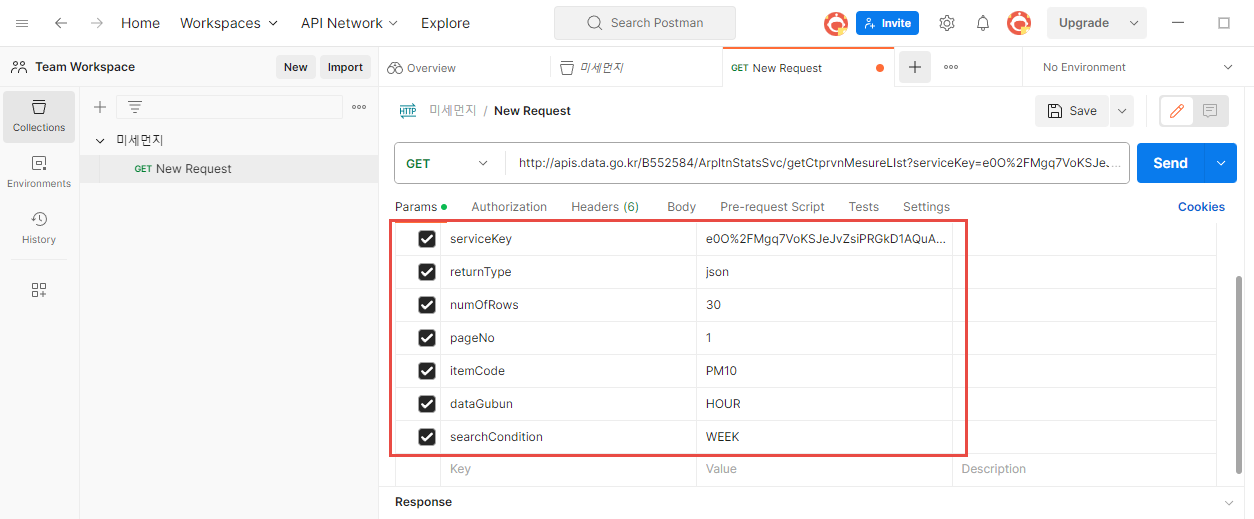Image resolution: width=1254 pixels, height=519 pixels.
Task: Focus the Search Postman field
Action: pyautogui.click(x=644, y=23)
